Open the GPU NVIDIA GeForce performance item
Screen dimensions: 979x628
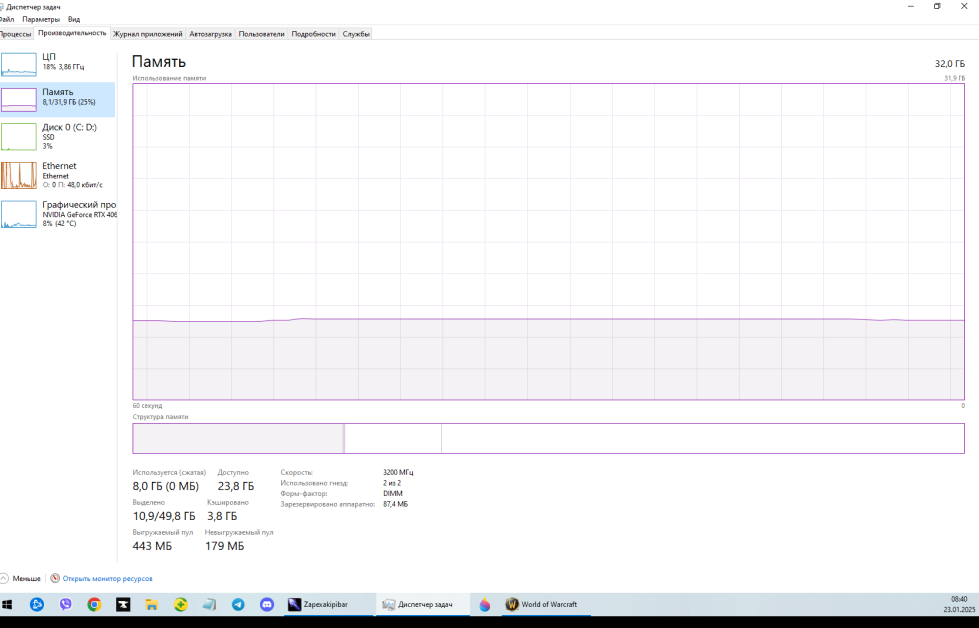57,213
